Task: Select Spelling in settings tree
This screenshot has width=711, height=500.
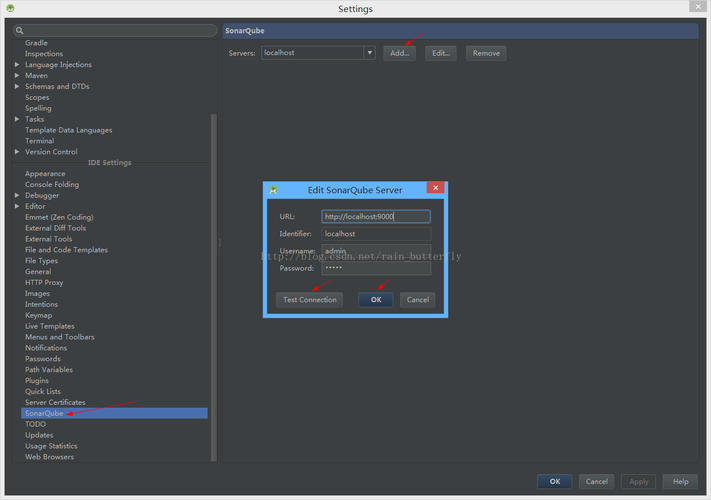Action: pyautogui.click(x=38, y=108)
